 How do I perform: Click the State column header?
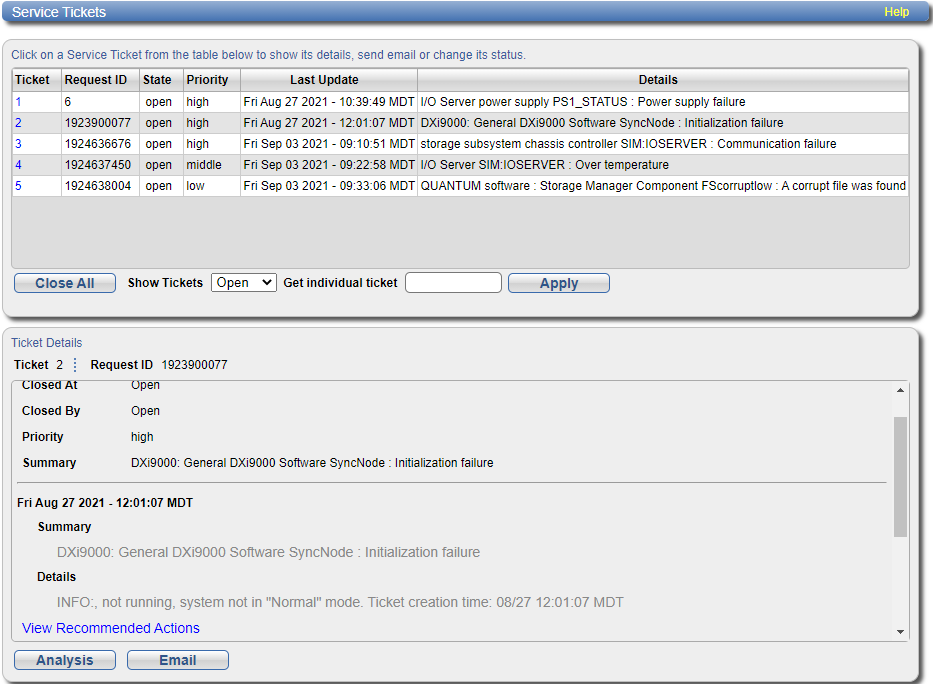(x=161, y=80)
